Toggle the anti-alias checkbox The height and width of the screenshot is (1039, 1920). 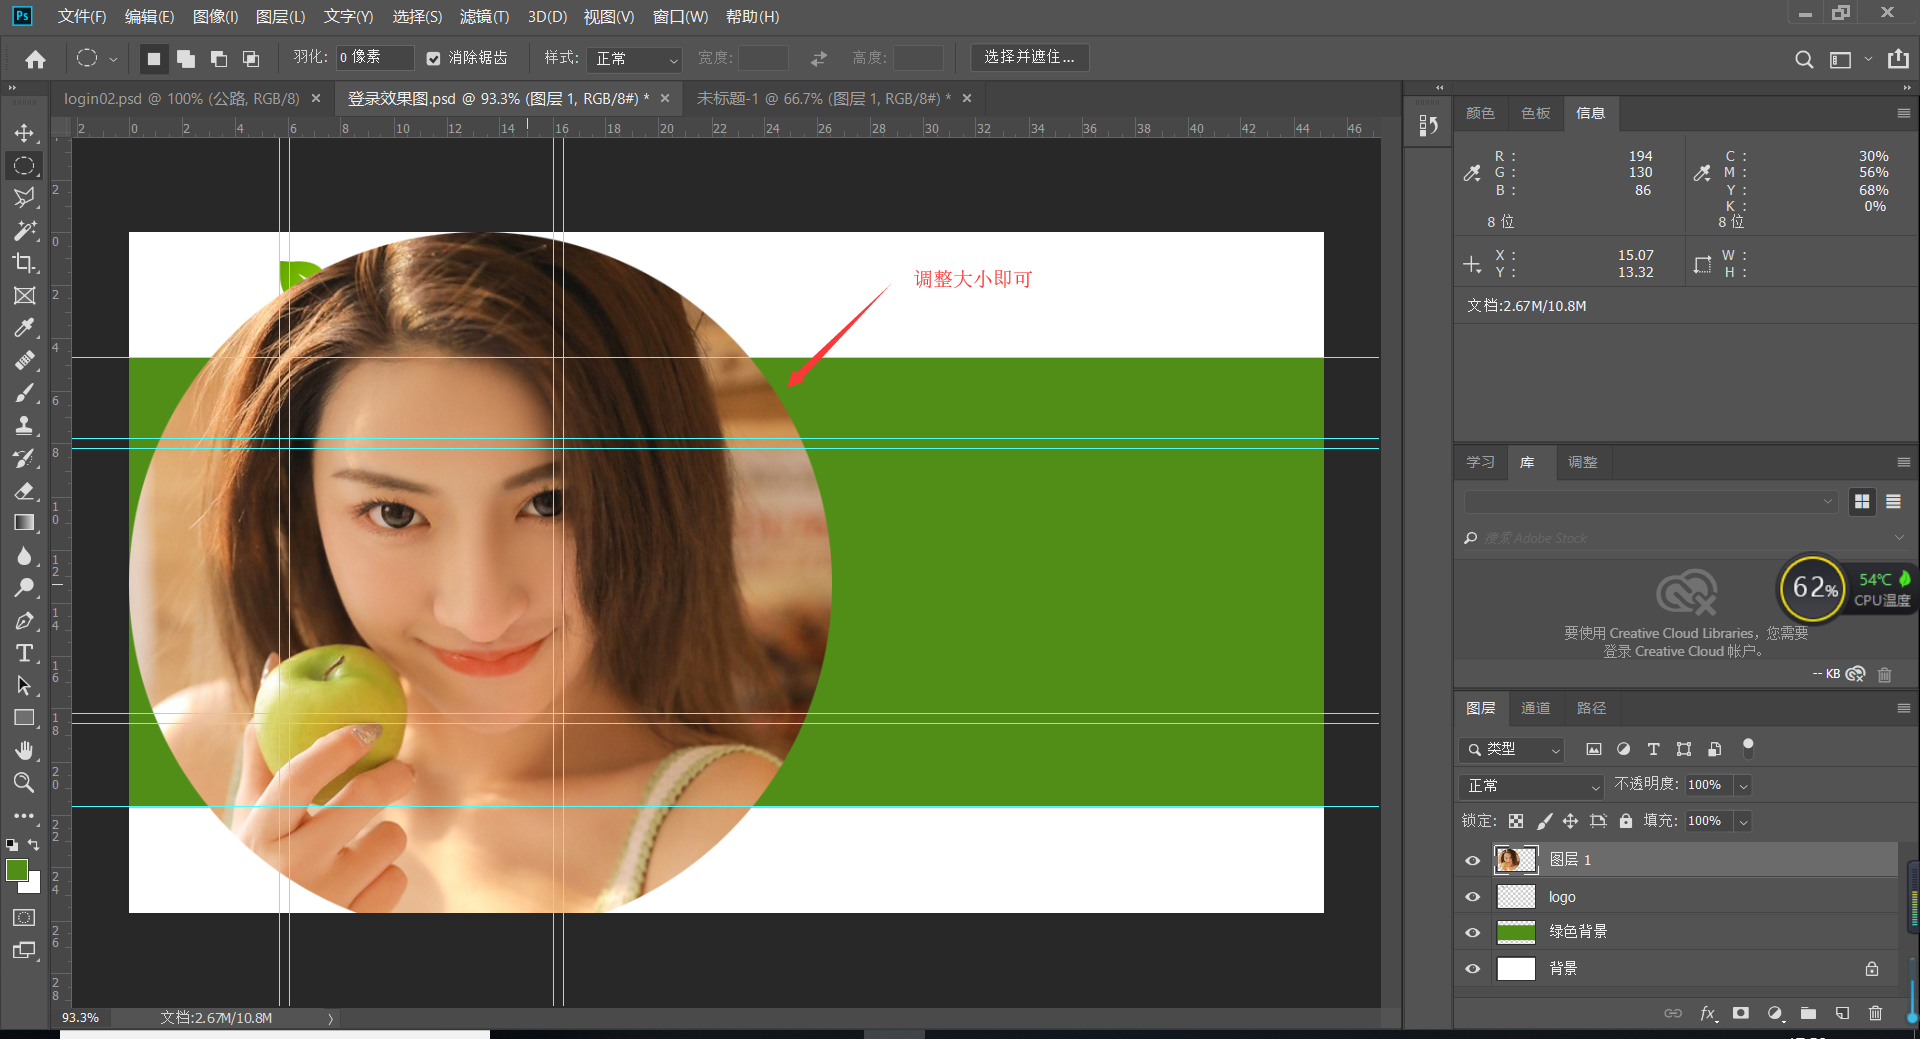click(x=433, y=59)
